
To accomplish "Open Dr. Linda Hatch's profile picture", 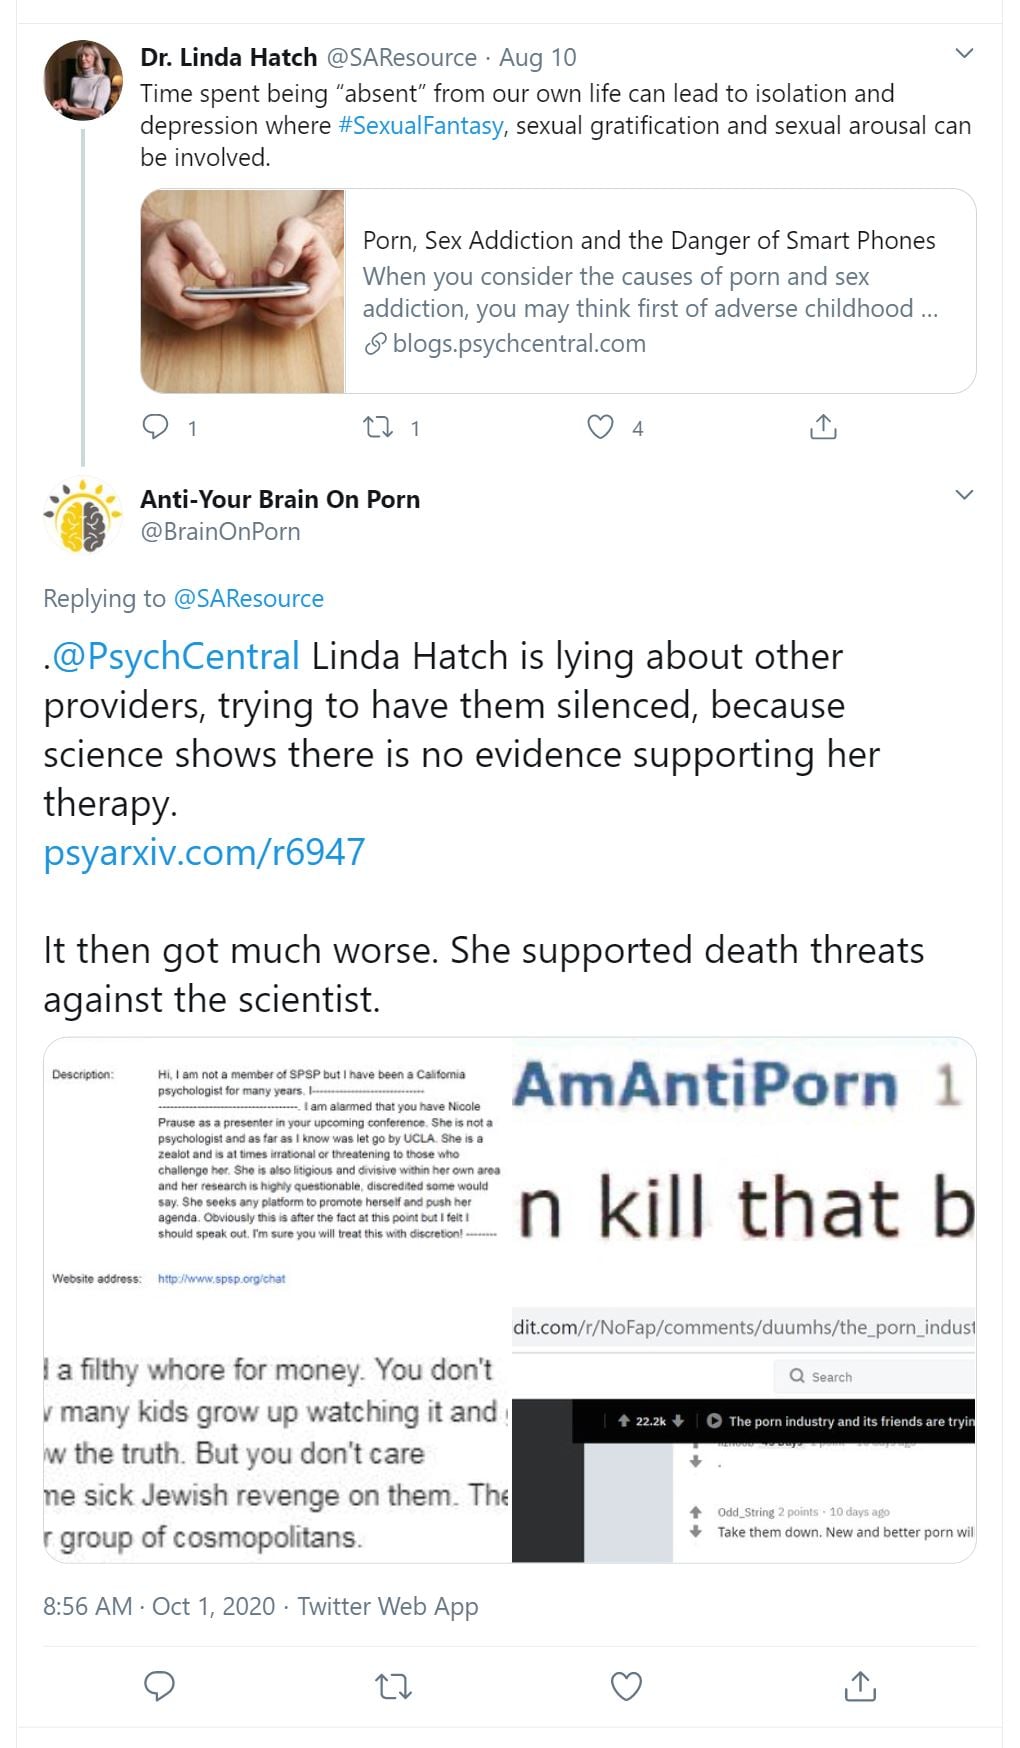I will tap(84, 81).
